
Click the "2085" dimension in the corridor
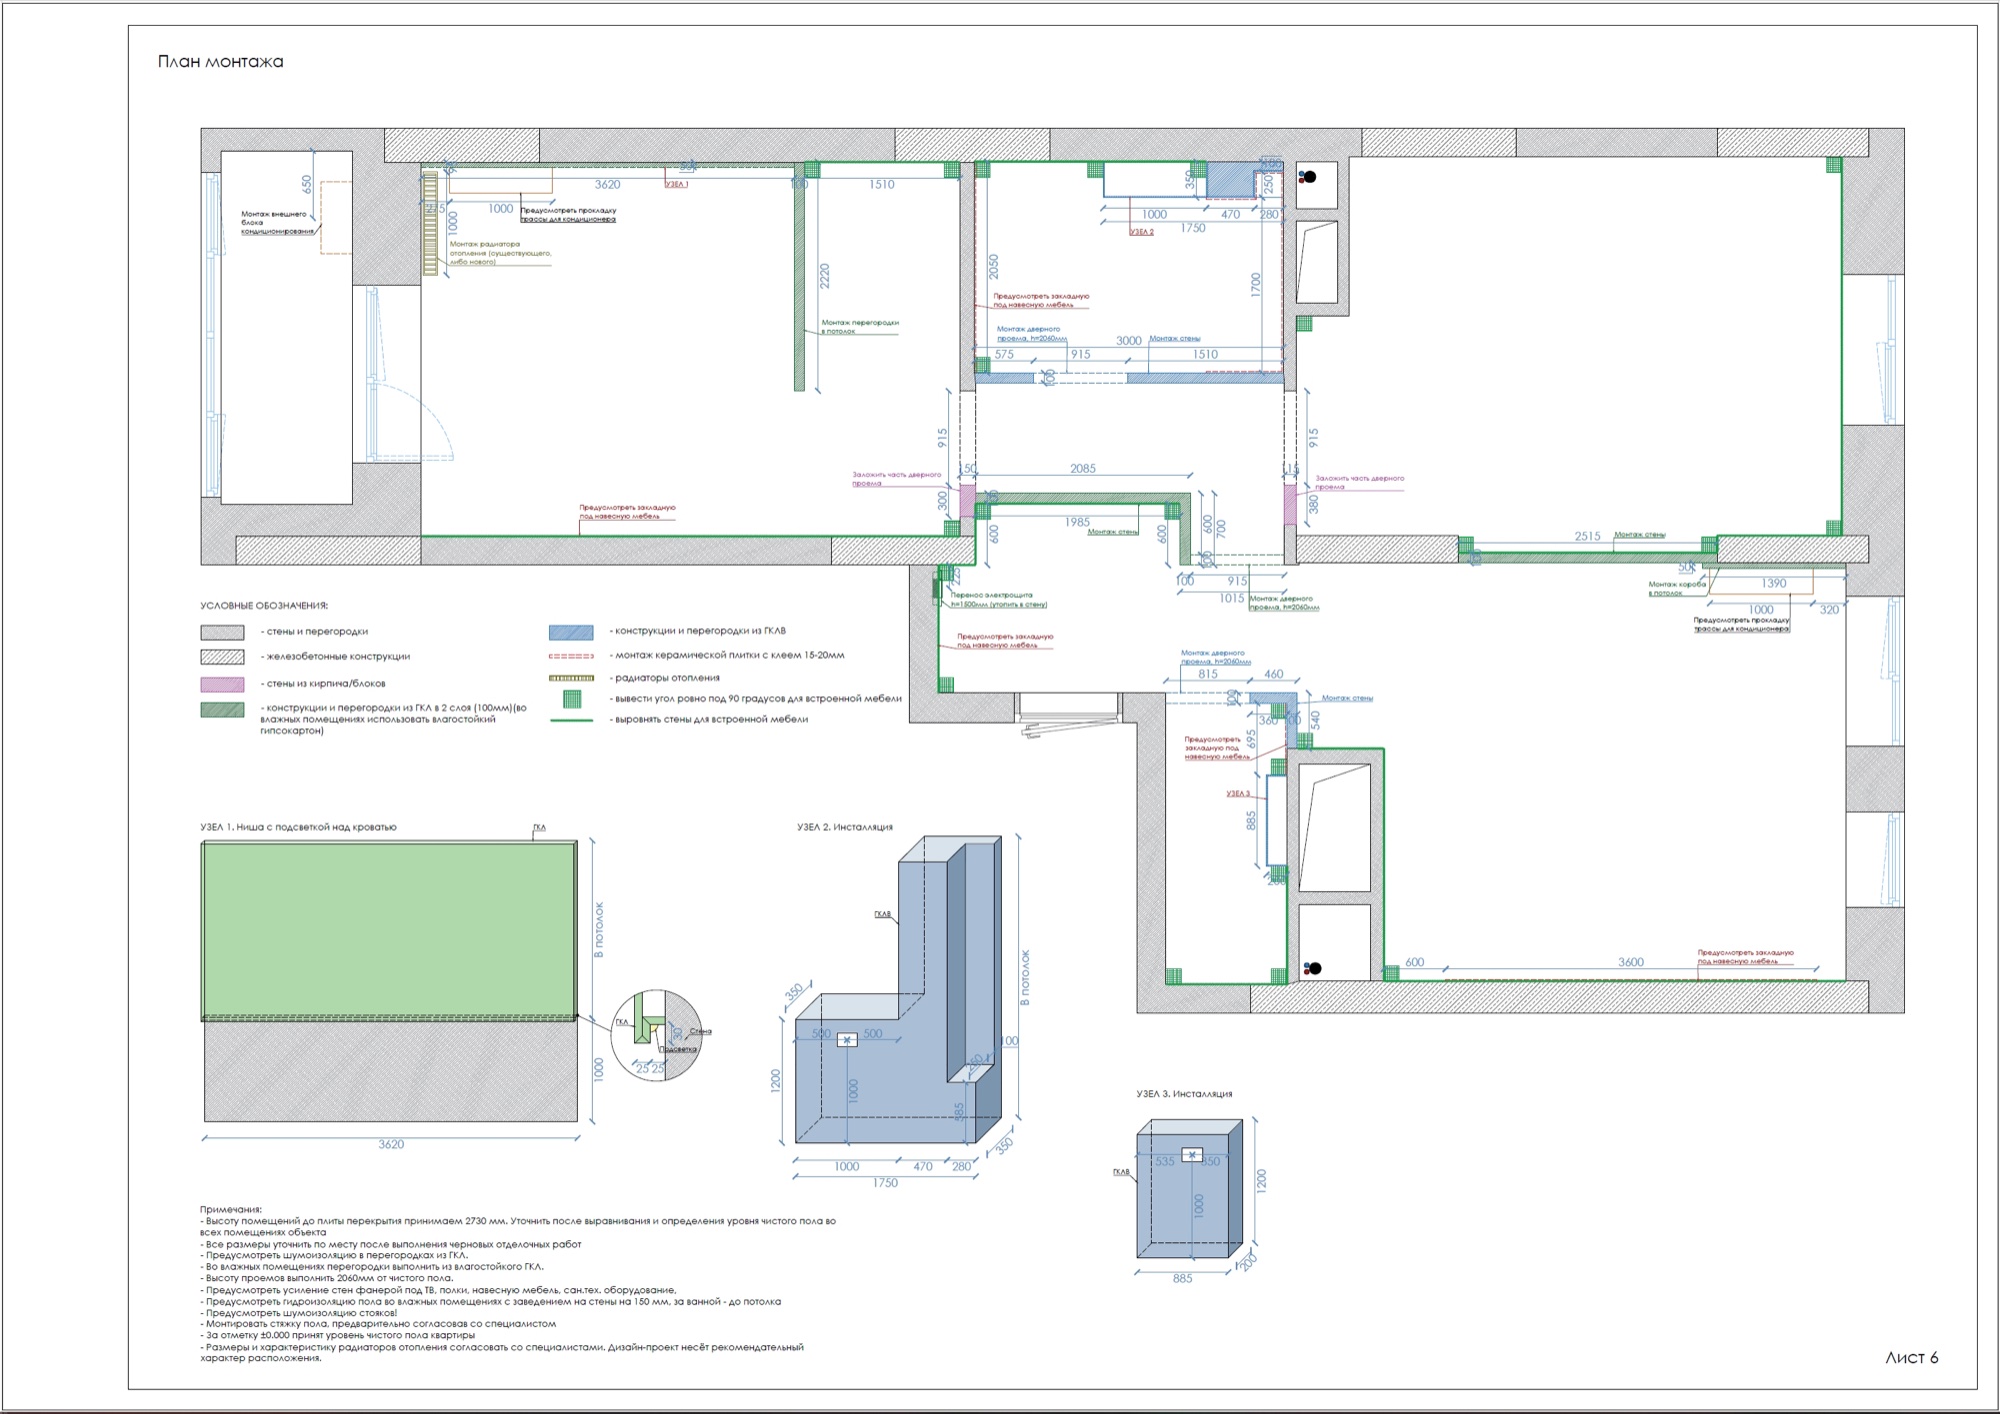click(x=1082, y=468)
